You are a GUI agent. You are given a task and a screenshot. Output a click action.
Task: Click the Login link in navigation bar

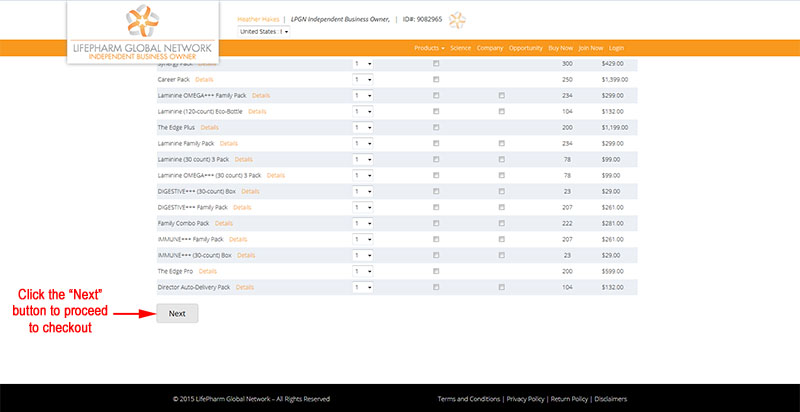coord(616,48)
